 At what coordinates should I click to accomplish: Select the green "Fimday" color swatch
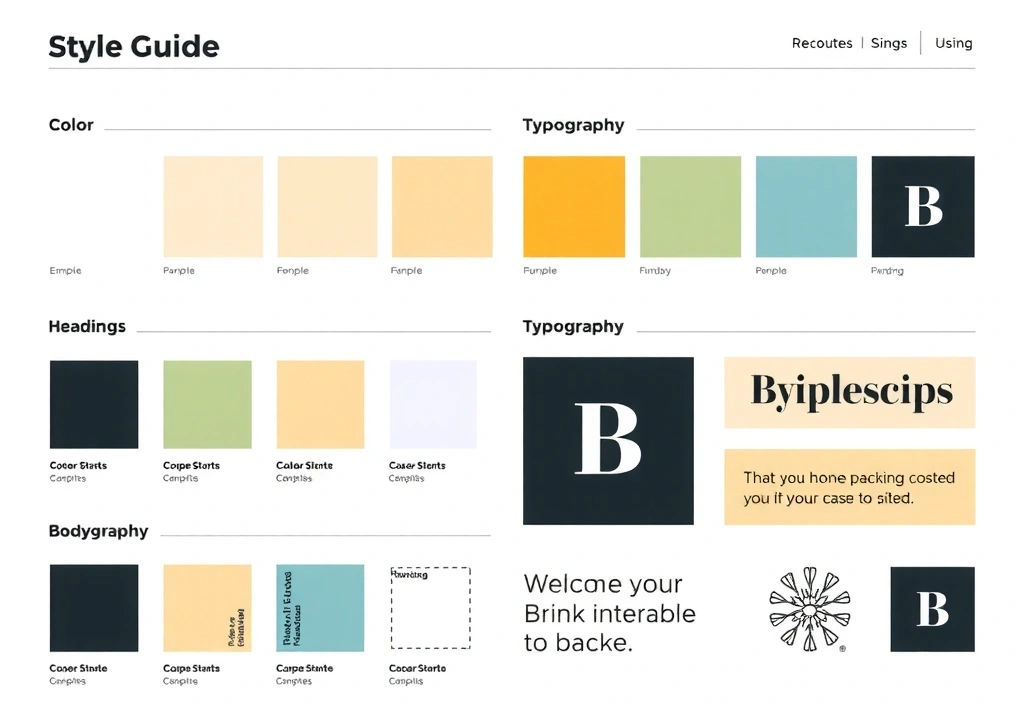[690, 205]
